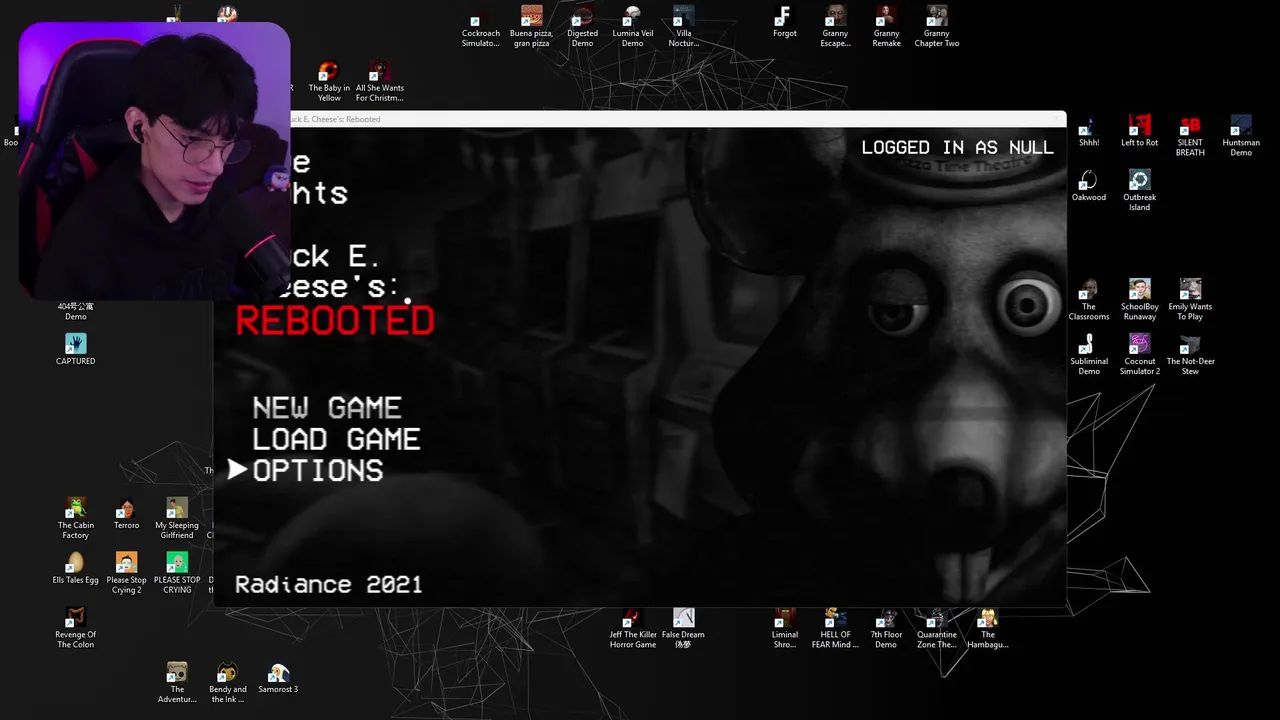Open the Huntsman Demo desktop icon
Viewport: 1280px width, 720px height.
click(x=1241, y=137)
